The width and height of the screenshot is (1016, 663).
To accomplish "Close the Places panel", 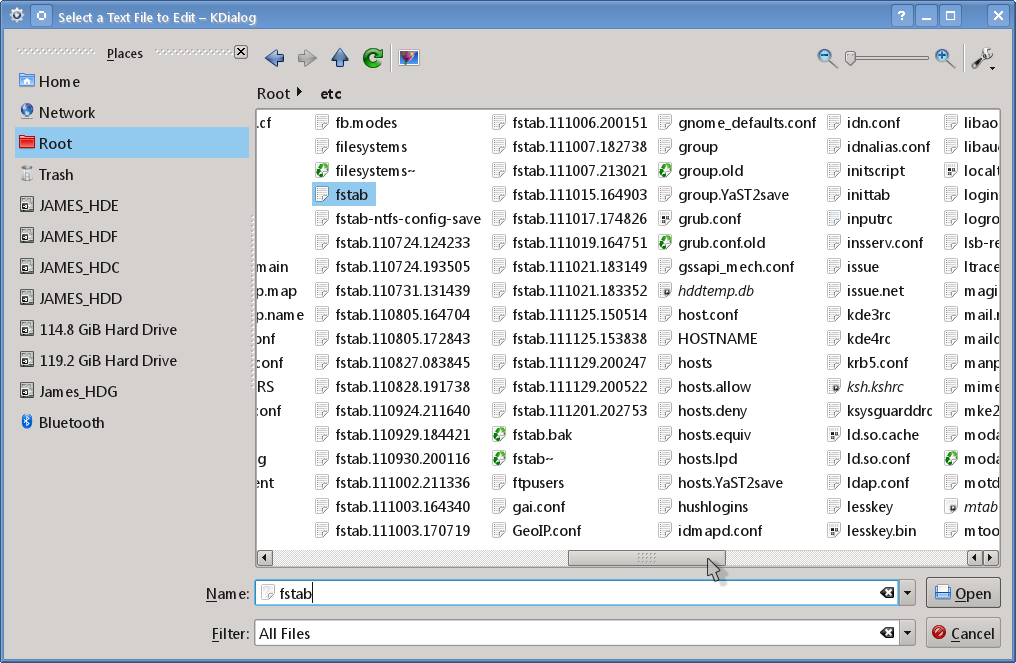I will pyautogui.click(x=240, y=52).
